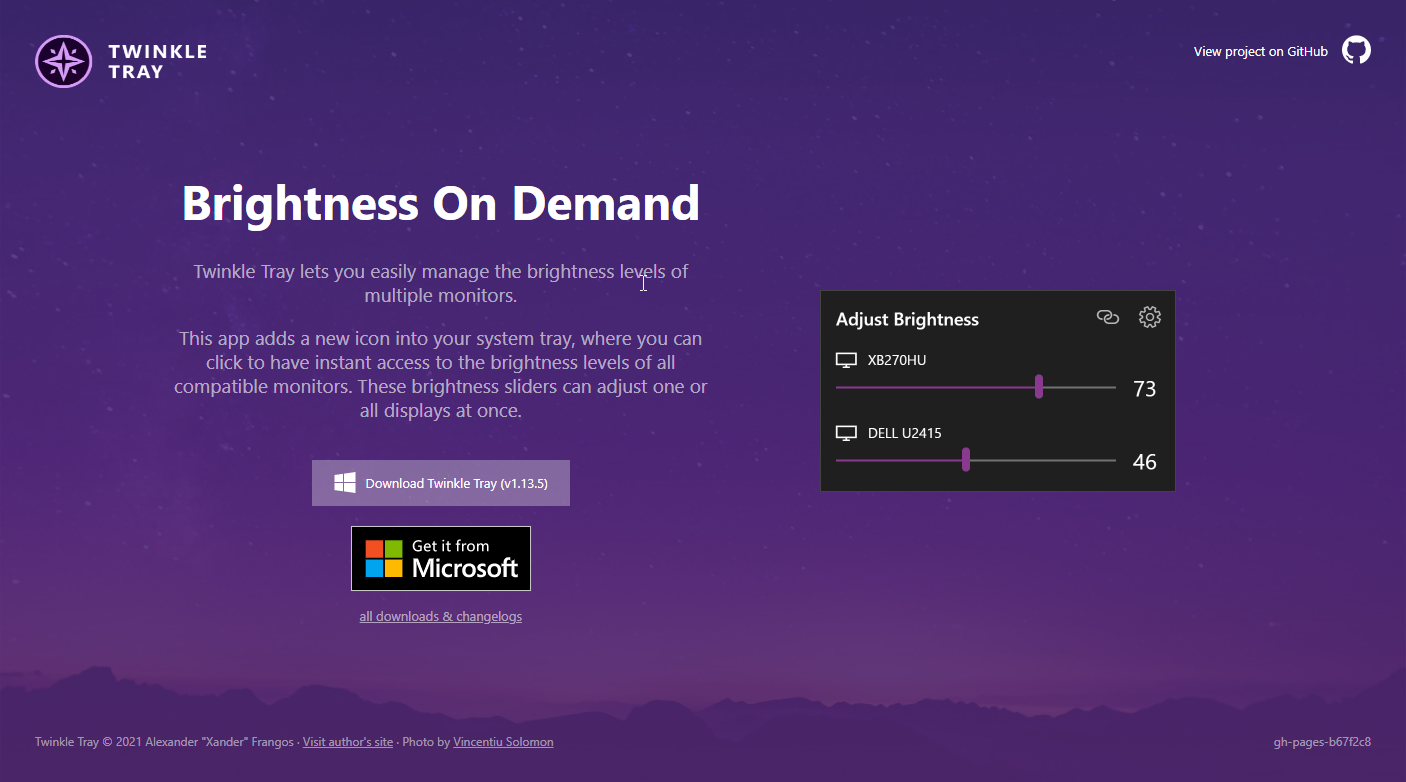The width and height of the screenshot is (1406, 782).
Task: Click the DELL U2415 brightness slider handle
Action: [965, 460]
